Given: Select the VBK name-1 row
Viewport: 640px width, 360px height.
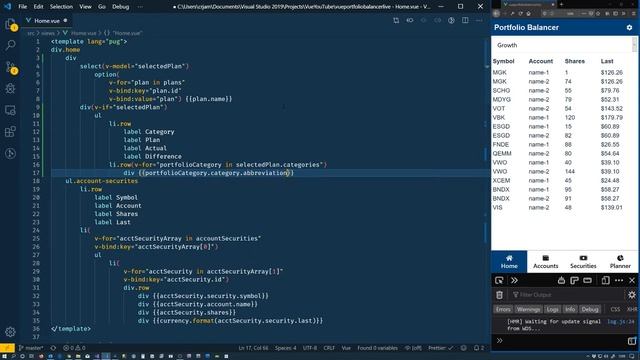Looking at the screenshot, I should [563, 118].
